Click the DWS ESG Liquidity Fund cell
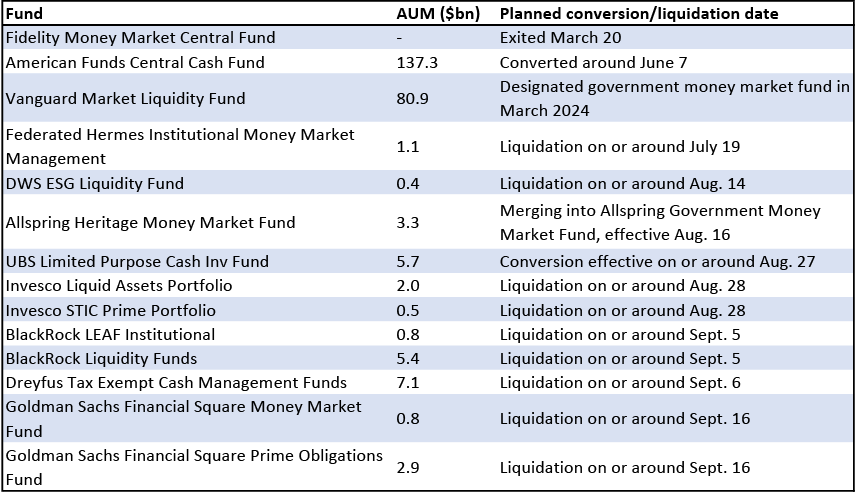Screen dimensions: 856x493 [94, 183]
